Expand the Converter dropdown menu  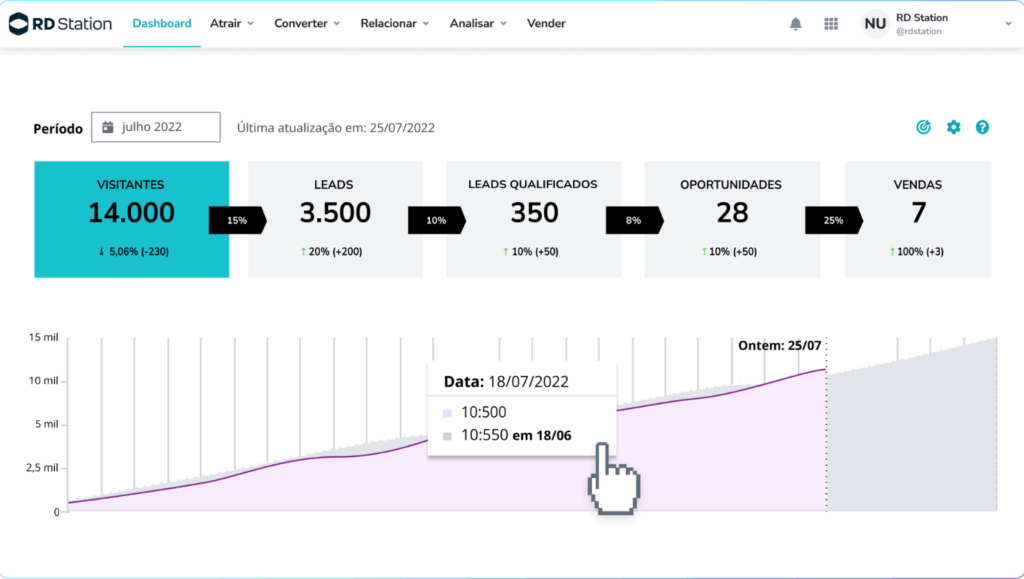click(x=307, y=23)
